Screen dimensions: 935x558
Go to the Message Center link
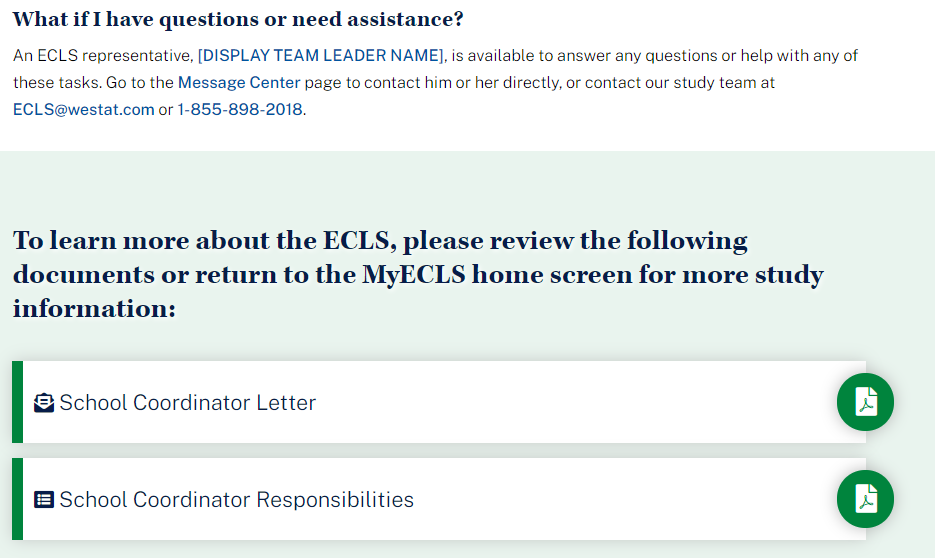click(x=239, y=83)
